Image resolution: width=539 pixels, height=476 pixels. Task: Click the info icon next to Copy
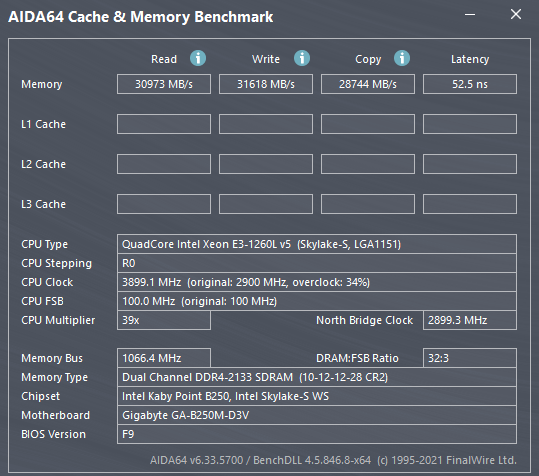[402, 58]
